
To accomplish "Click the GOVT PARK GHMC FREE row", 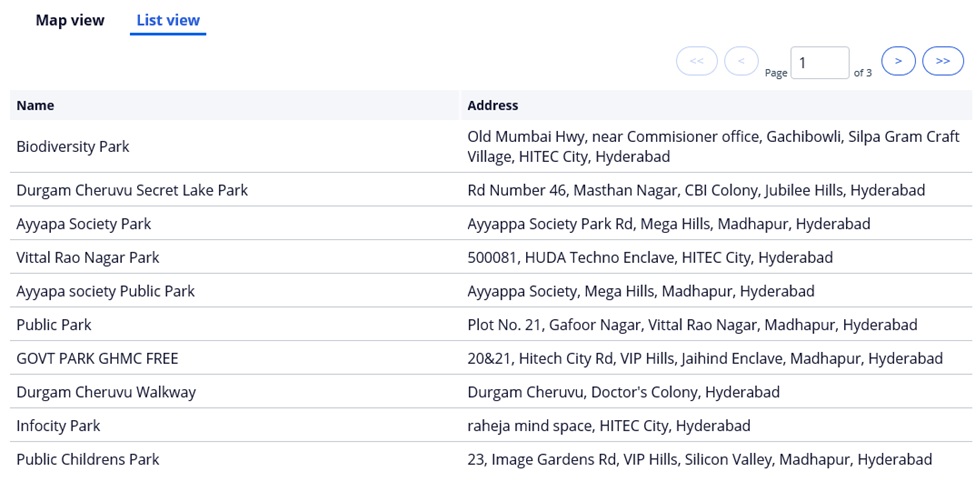I will point(491,358).
